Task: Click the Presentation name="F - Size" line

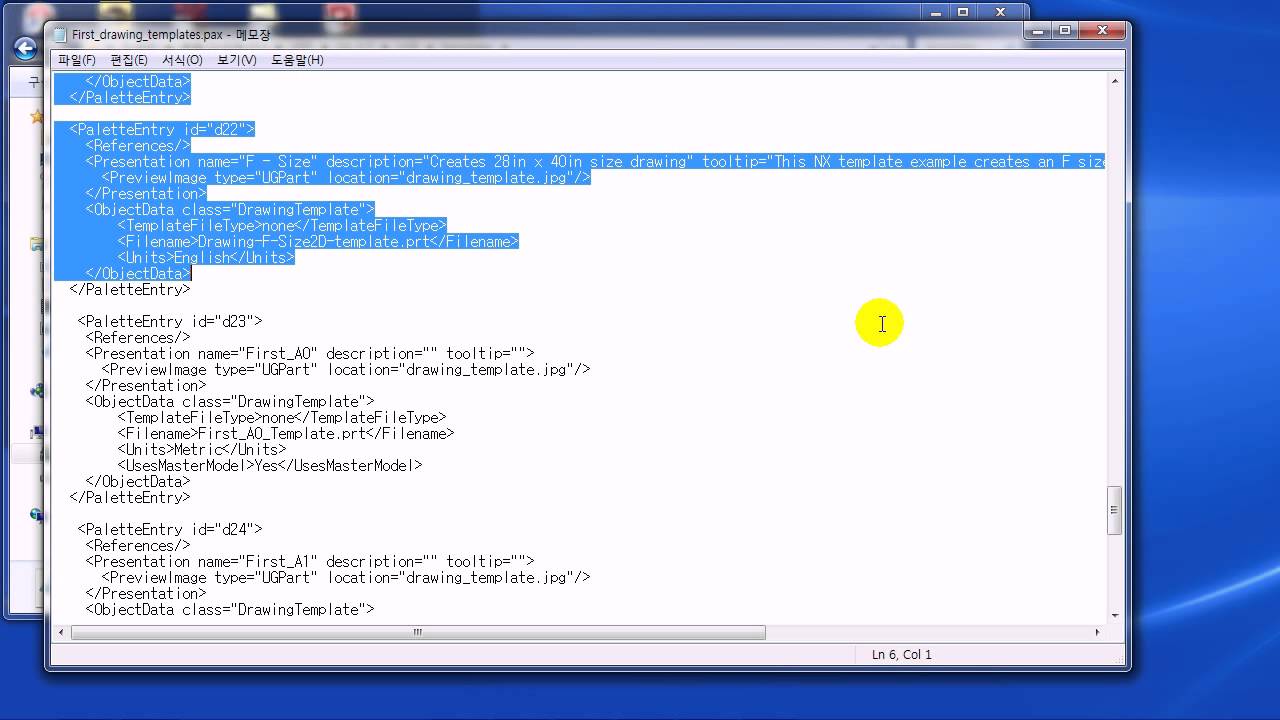Action: (595, 161)
